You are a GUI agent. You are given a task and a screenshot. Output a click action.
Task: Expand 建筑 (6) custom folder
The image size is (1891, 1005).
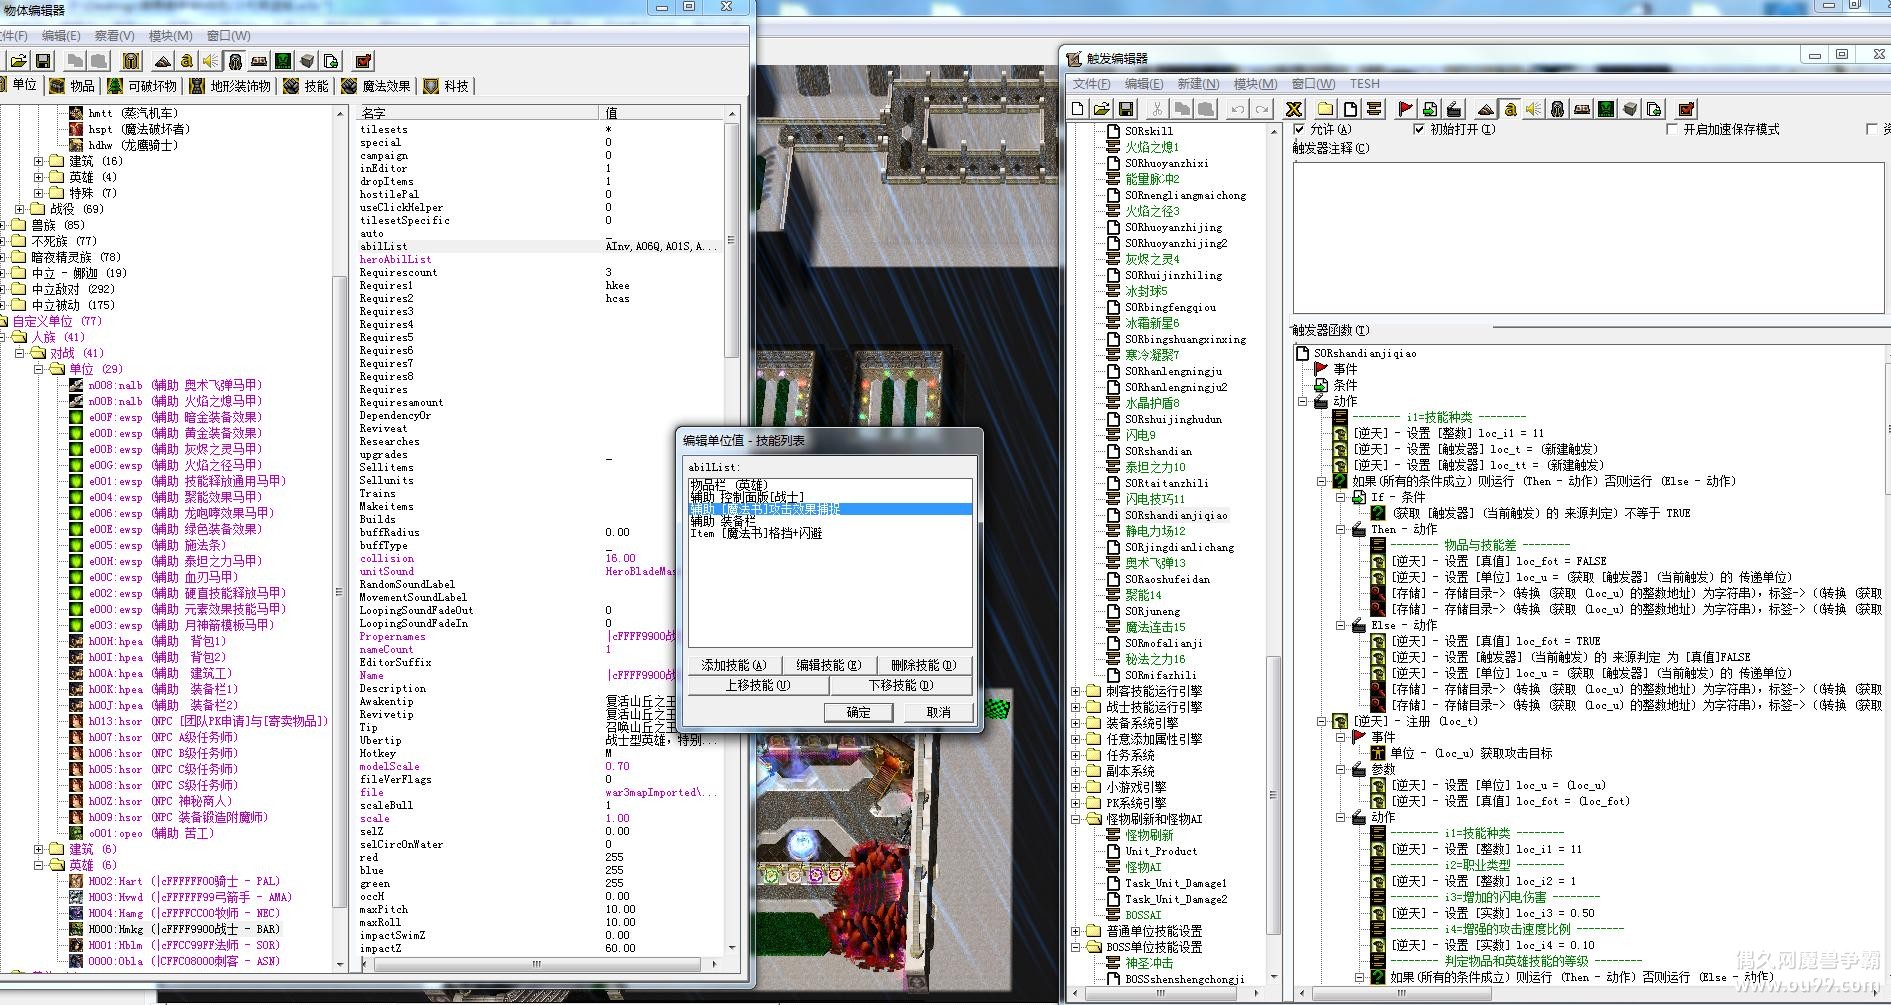[39, 849]
